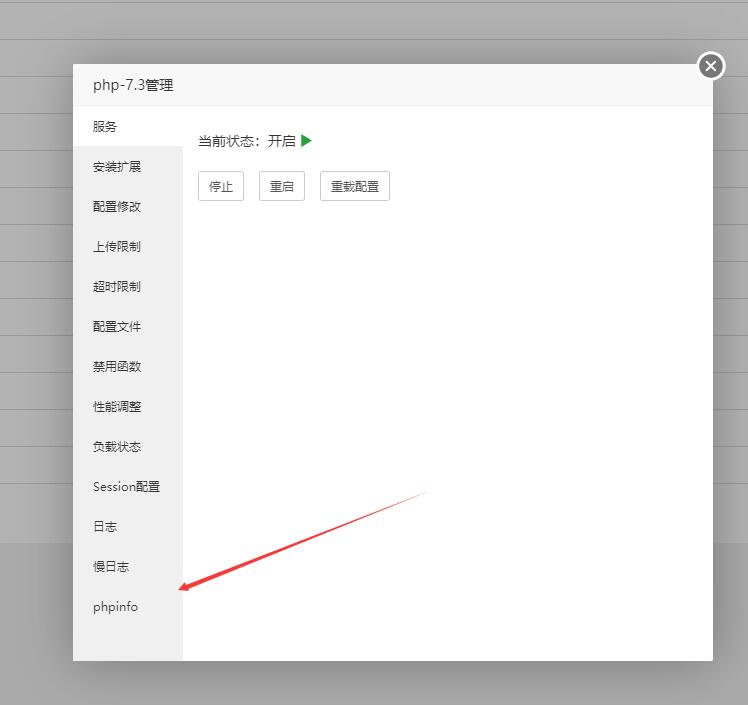Click the green running status triangle icon
This screenshot has width=748, height=705.
pos(306,141)
